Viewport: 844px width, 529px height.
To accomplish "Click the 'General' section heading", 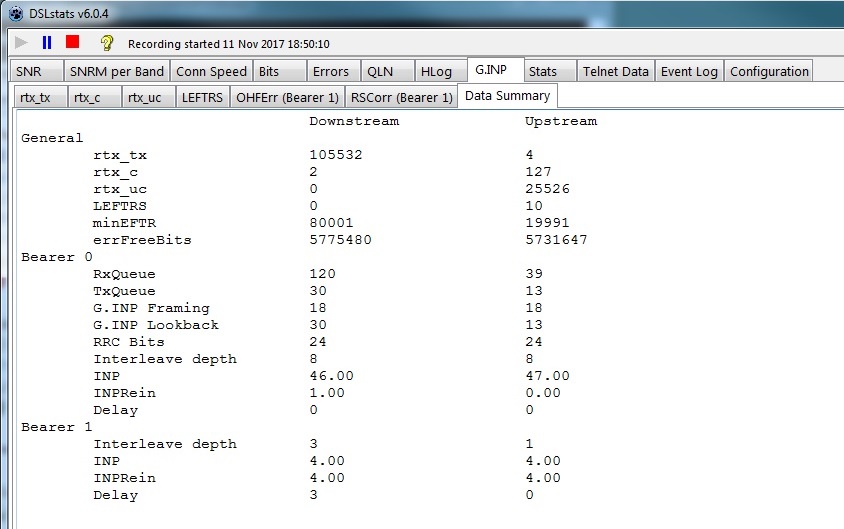I will pyautogui.click(x=52, y=138).
